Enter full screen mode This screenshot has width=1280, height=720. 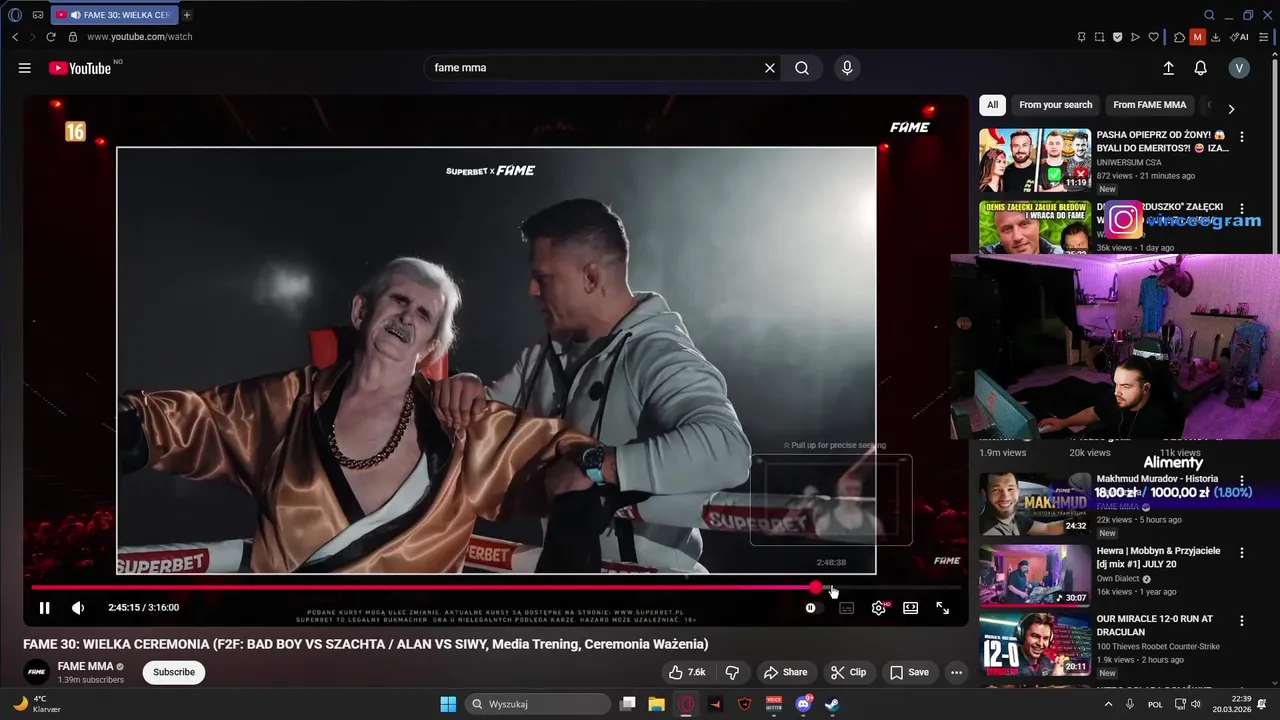[942, 608]
